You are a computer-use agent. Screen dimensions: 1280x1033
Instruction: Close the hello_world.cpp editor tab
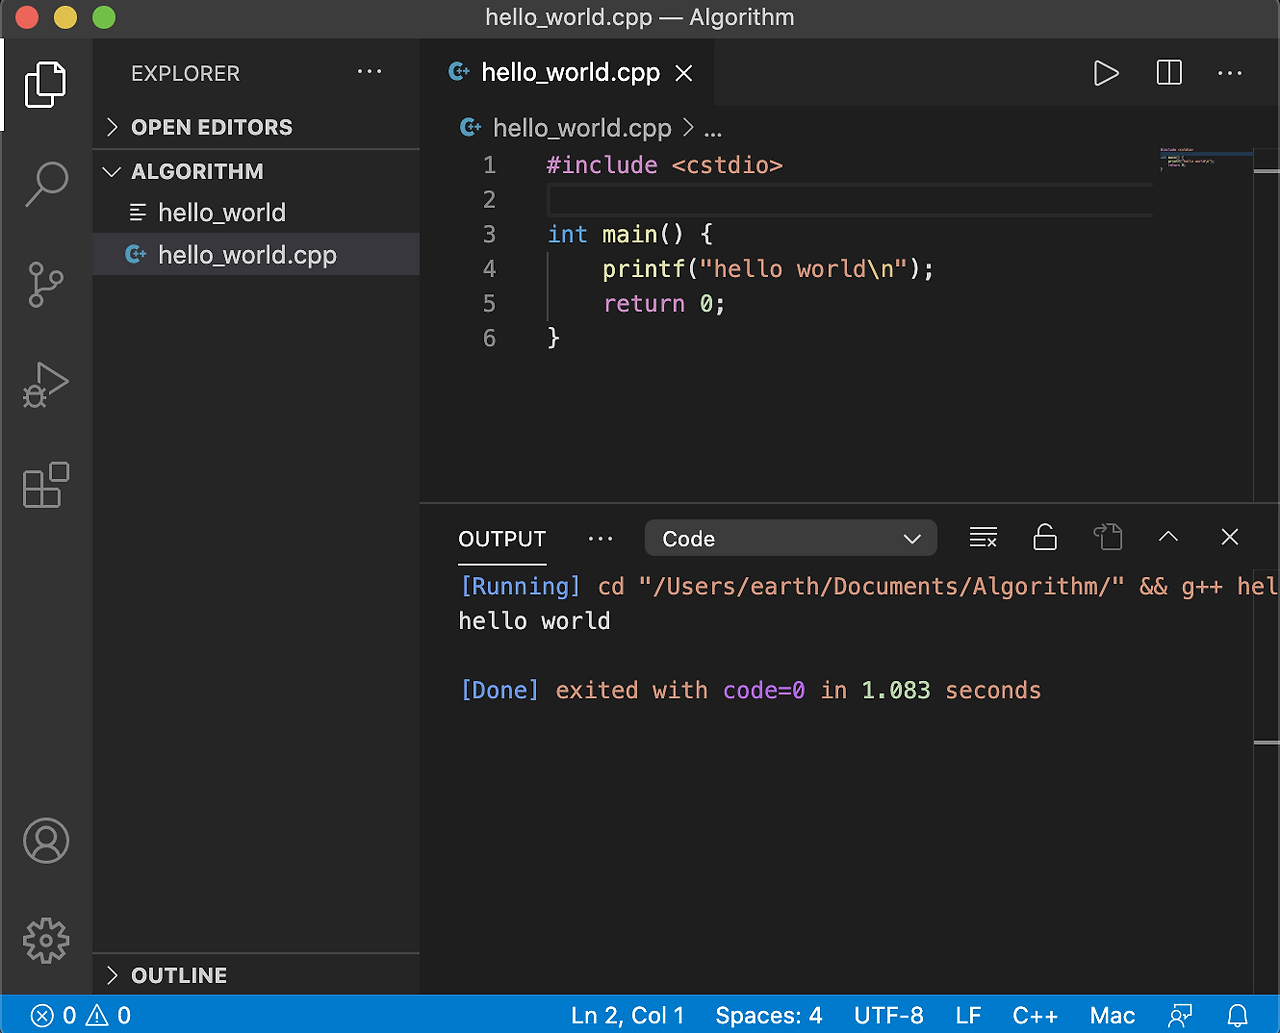(x=684, y=73)
